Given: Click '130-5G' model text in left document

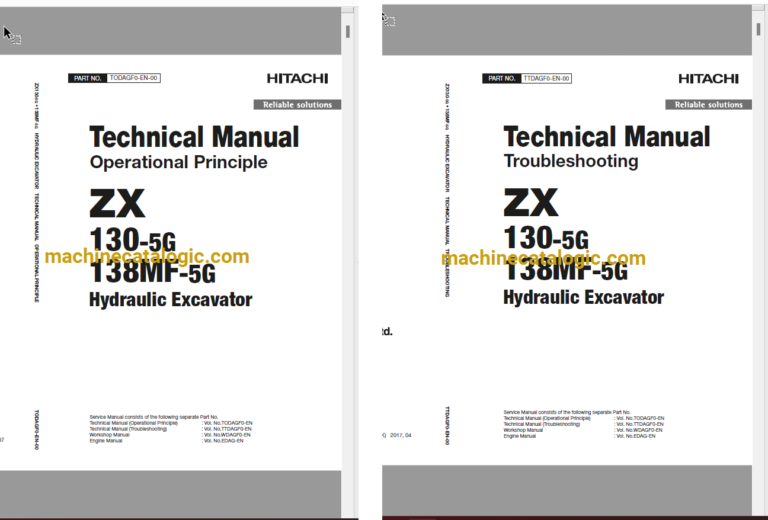Looking at the screenshot, I should [x=132, y=240].
